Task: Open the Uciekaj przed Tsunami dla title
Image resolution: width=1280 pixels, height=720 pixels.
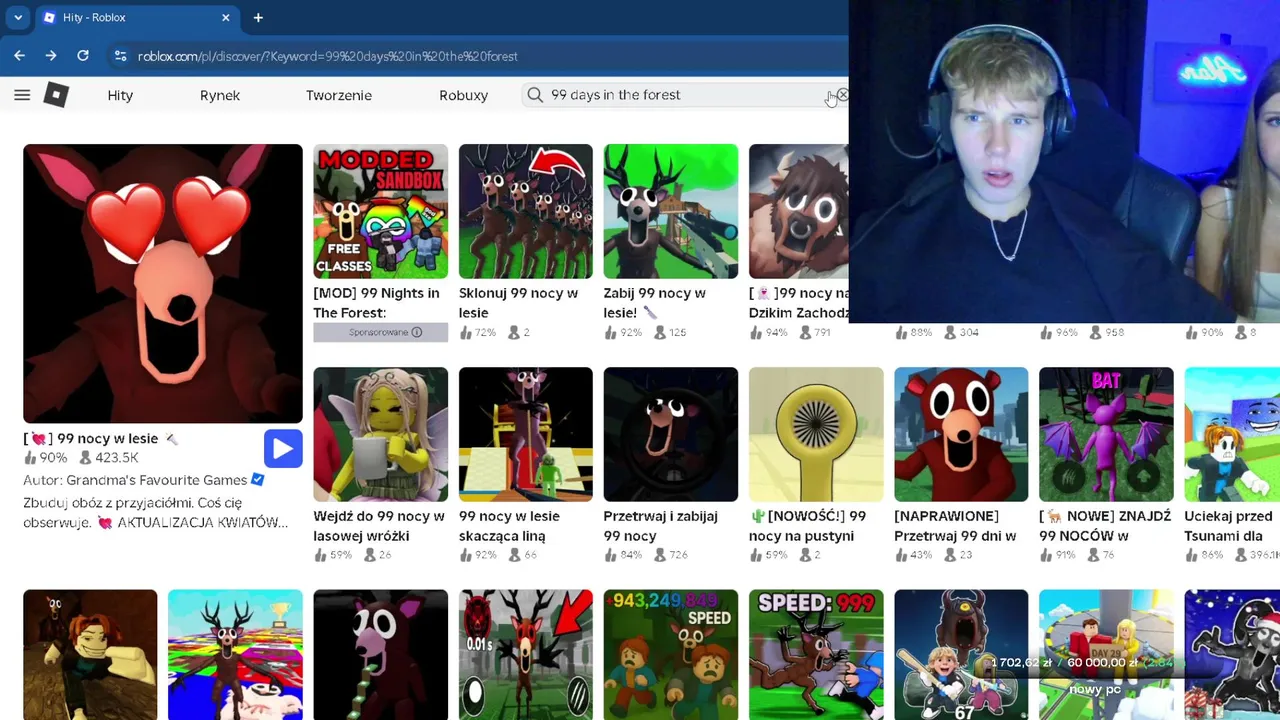Action: (x=1230, y=526)
